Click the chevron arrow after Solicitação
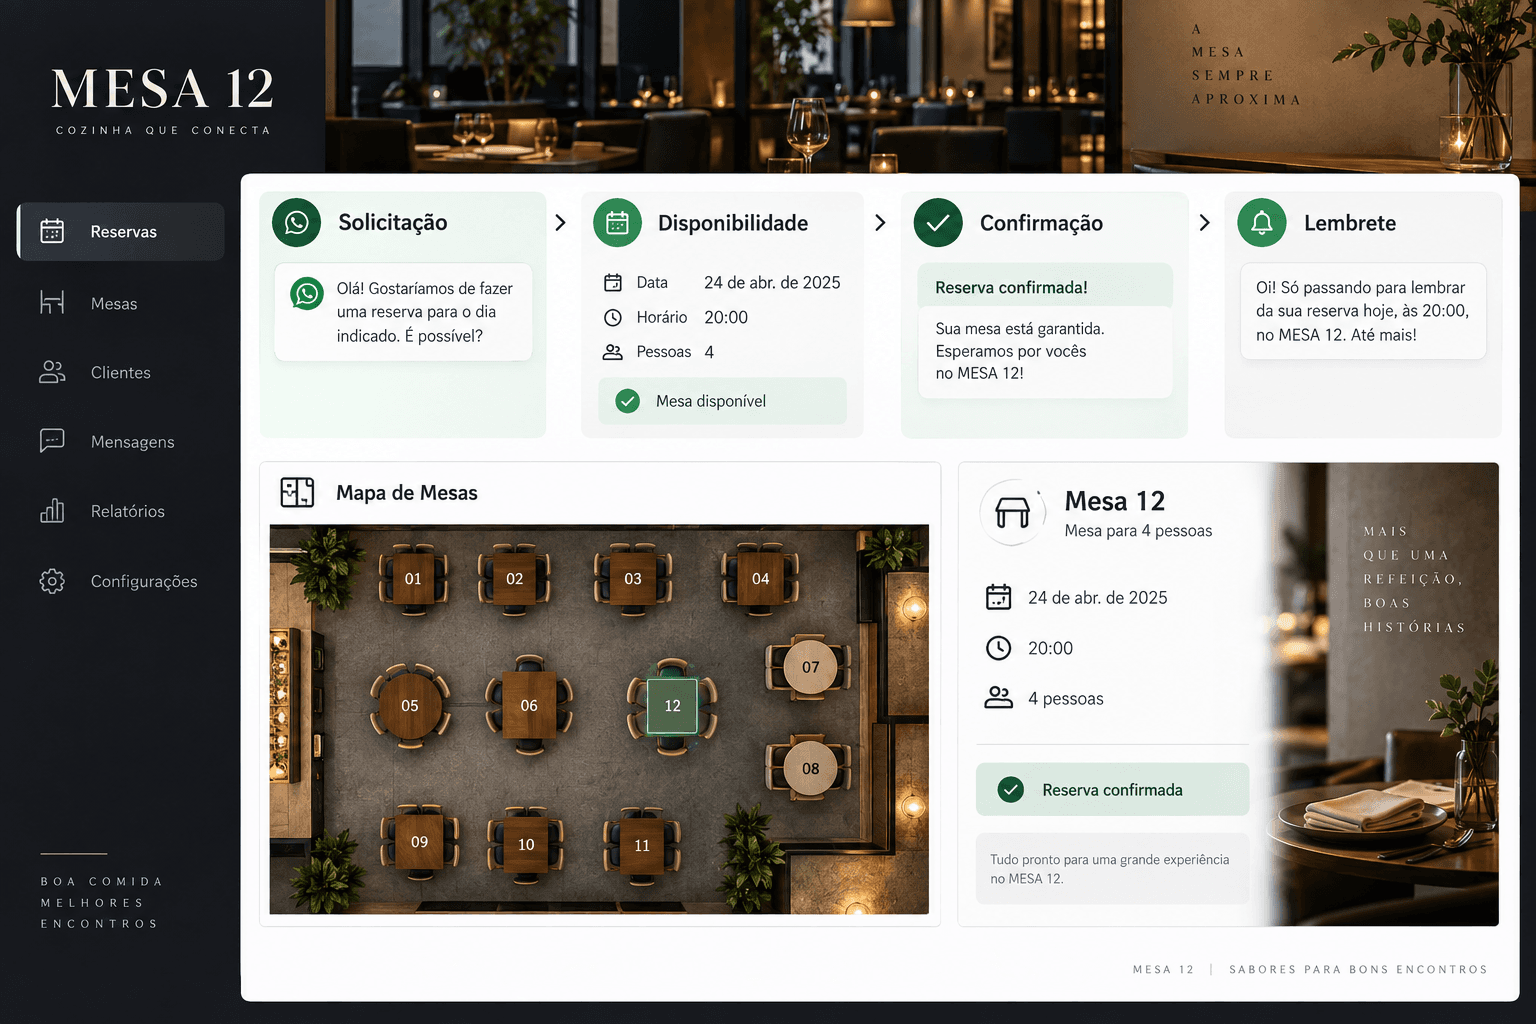1536x1024 pixels. click(561, 222)
